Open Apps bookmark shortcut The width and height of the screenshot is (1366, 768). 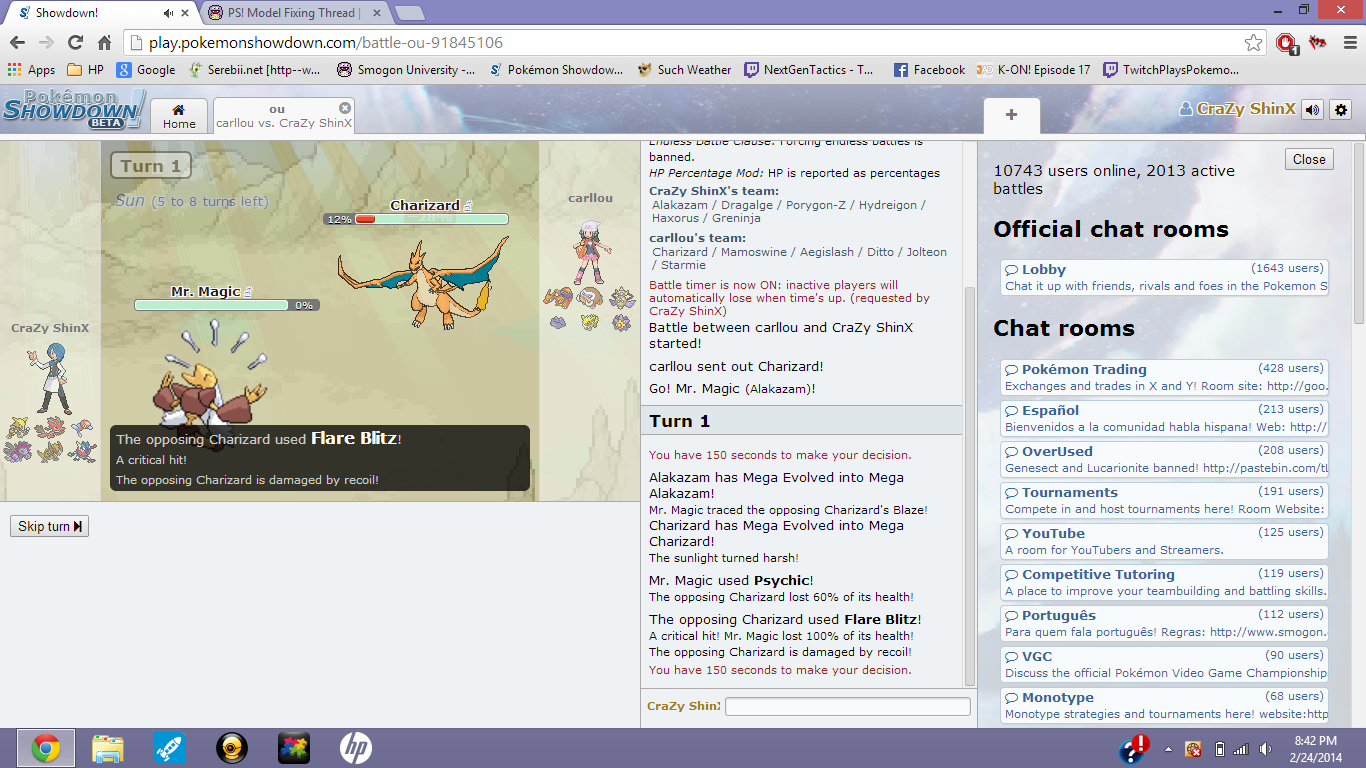[31, 70]
